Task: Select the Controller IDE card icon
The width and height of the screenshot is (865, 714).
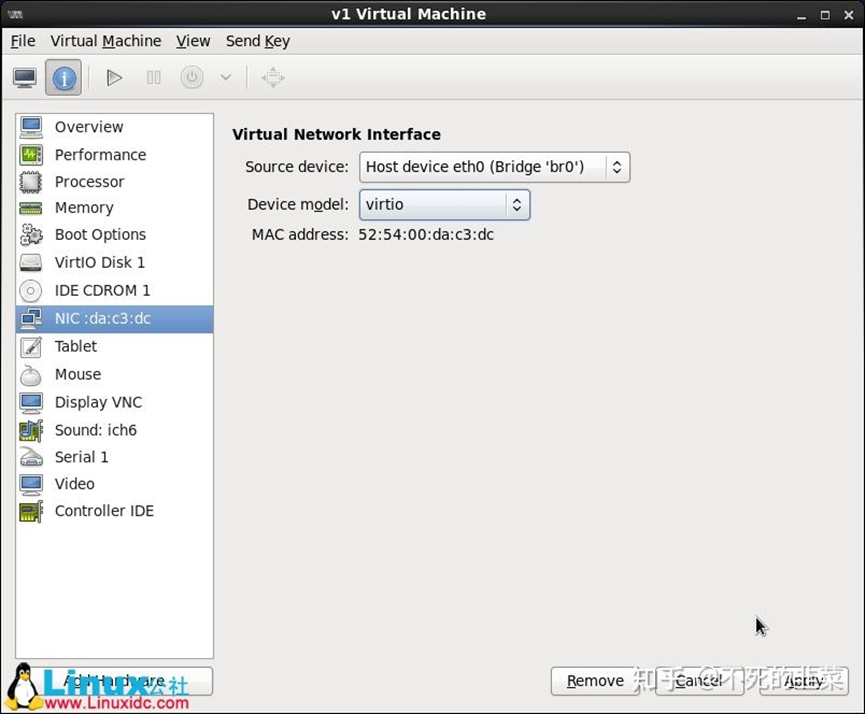Action: [x=31, y=511]
